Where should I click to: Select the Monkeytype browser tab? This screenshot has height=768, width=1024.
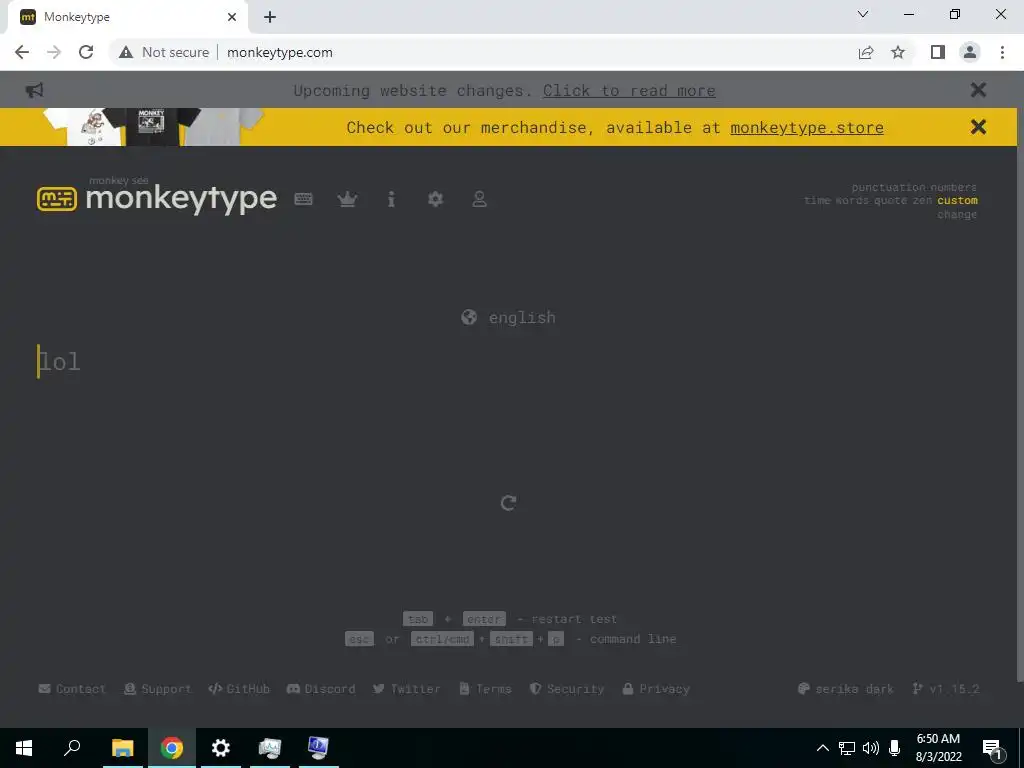(x=127, y=17)
